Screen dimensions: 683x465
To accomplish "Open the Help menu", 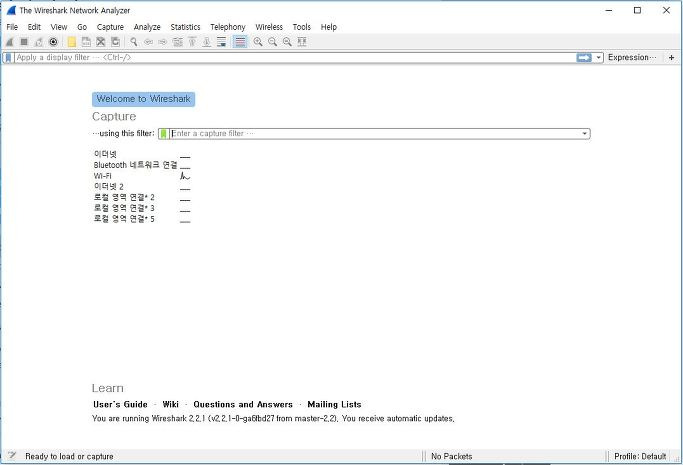I will (329, 27).
